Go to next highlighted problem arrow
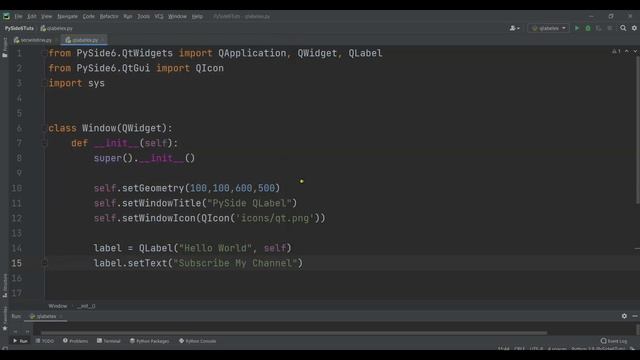This screenshot has height=360, width=640. [x=635, y=51]
